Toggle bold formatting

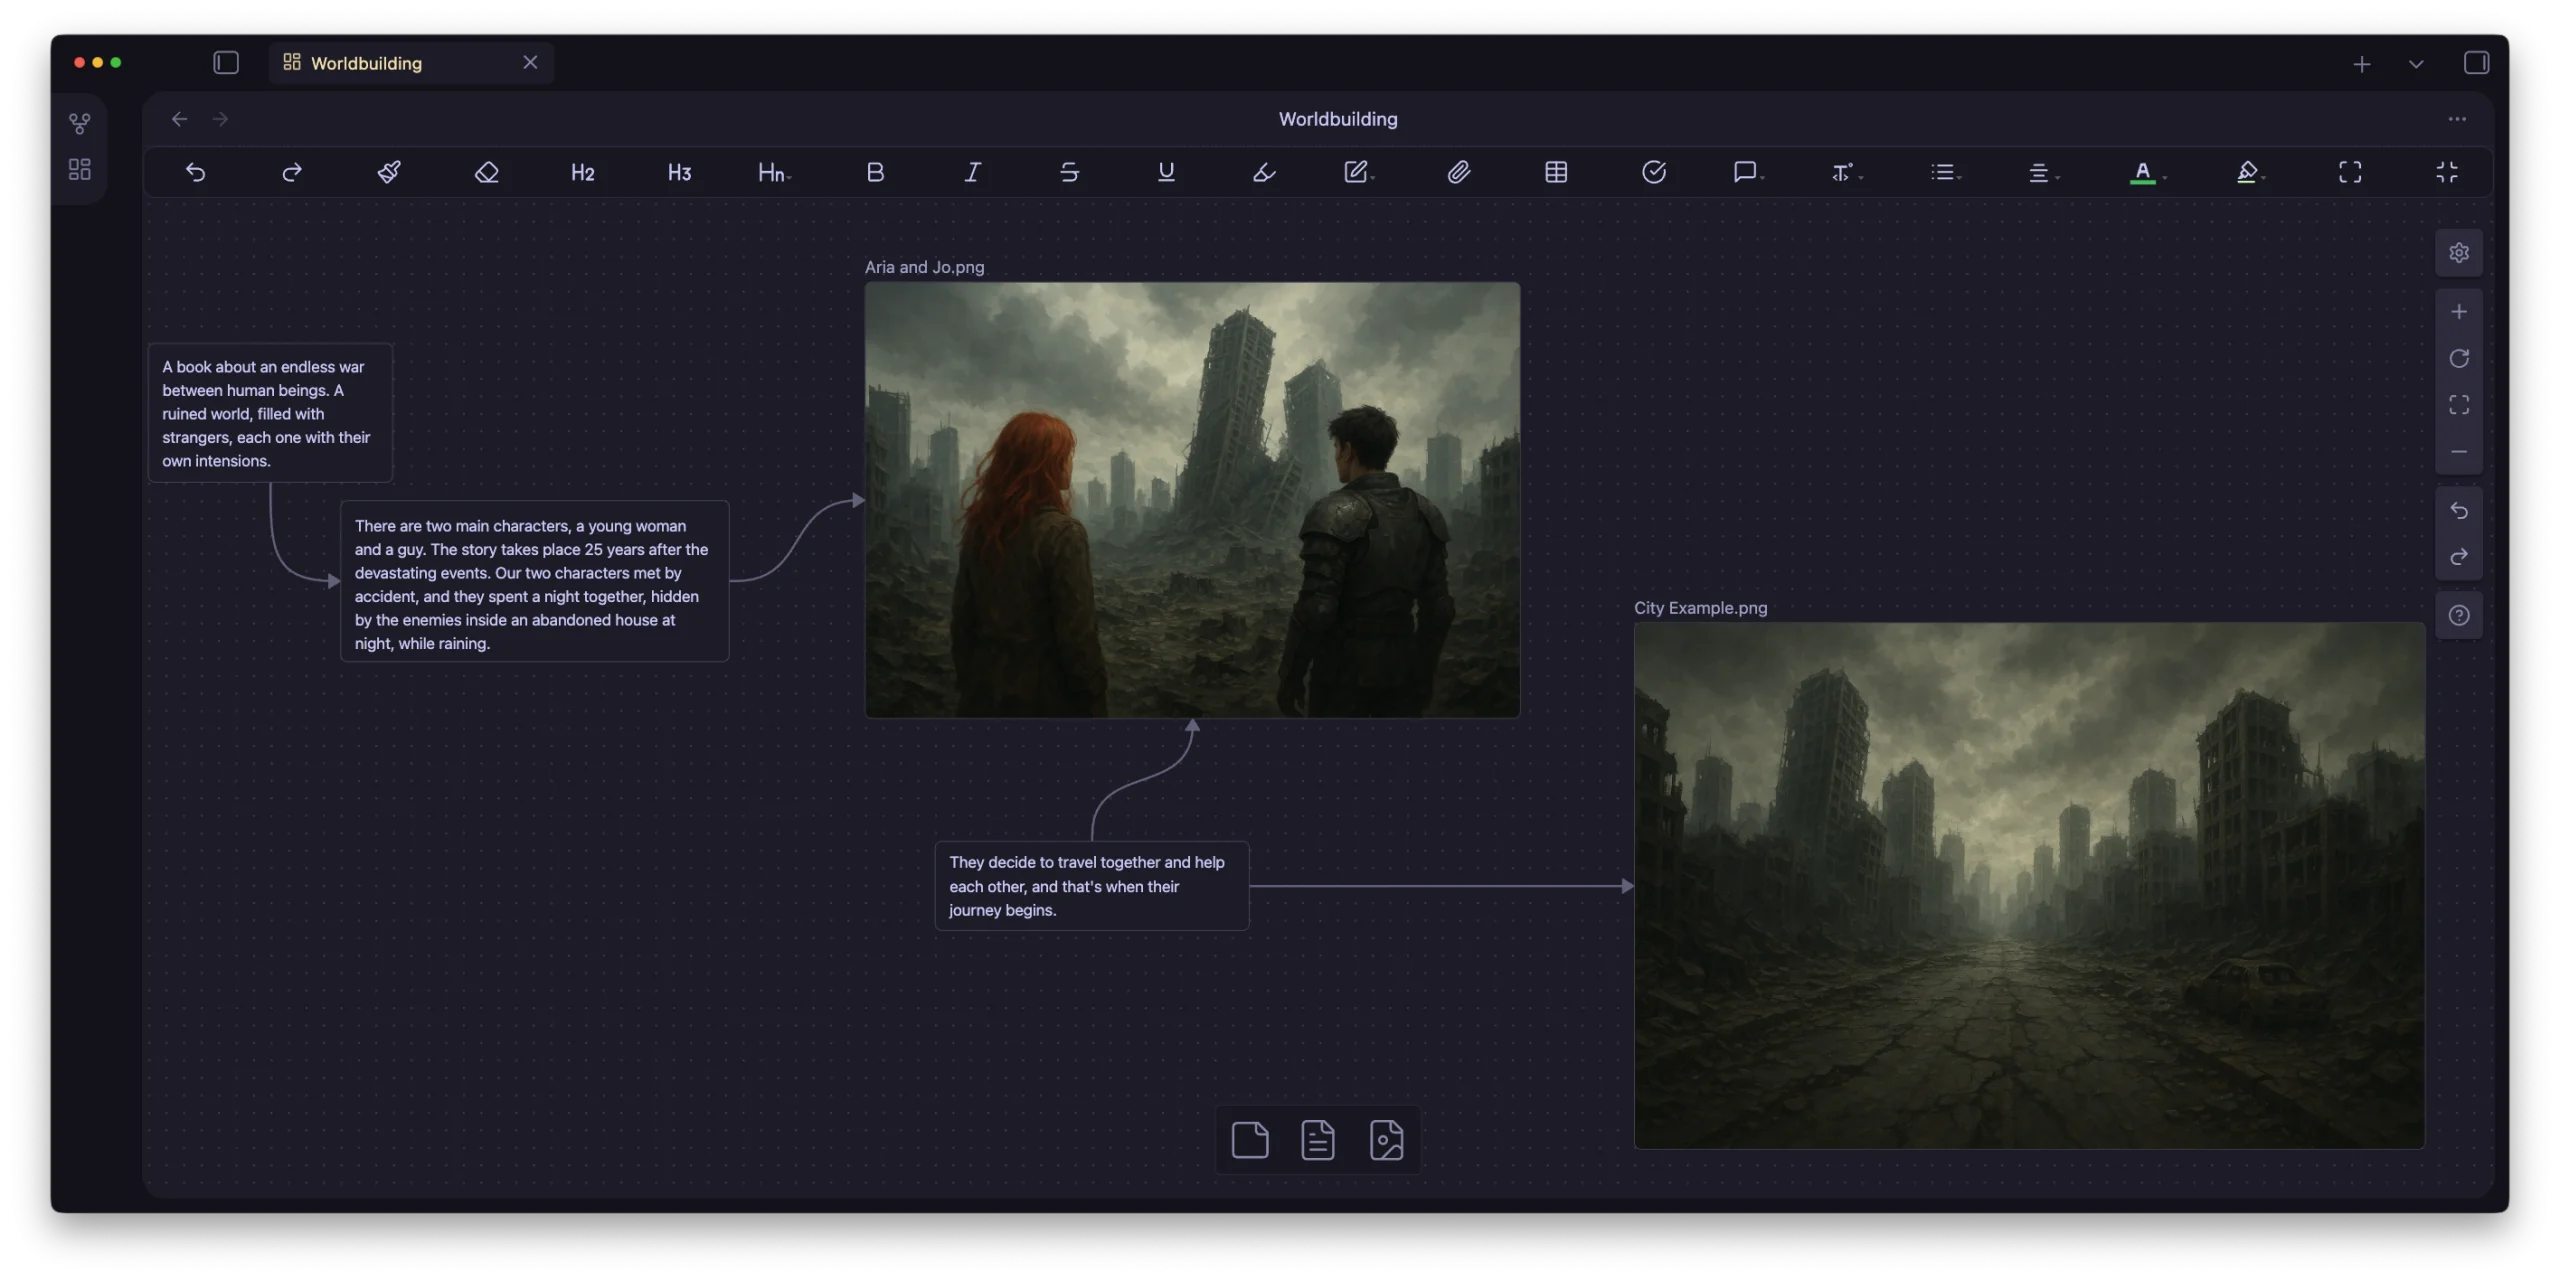(875, 172)
